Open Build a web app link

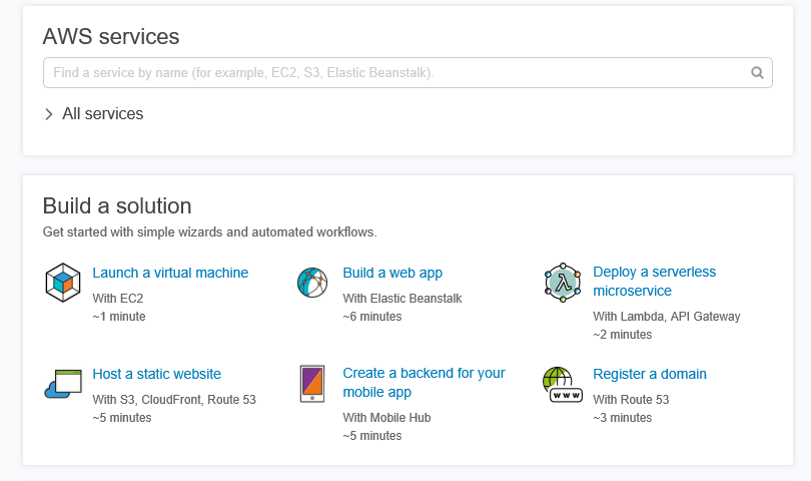393,273
